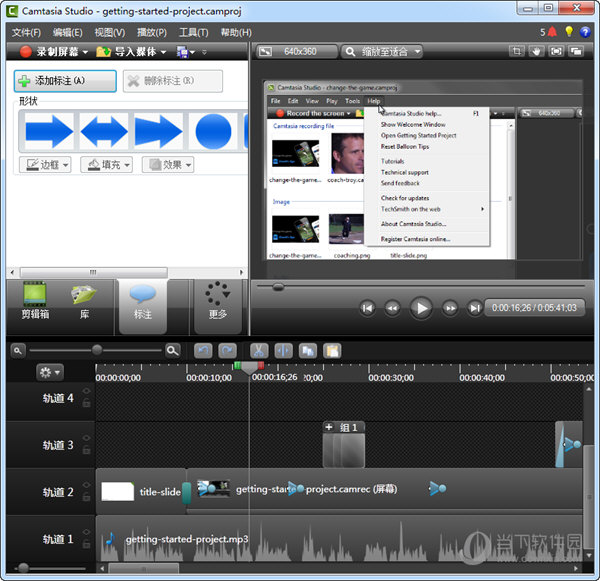Open the Import media (导入媒体) dropdown arrow
The height and width of the screenshot is (581, 600).
click(x=163, y=52)
